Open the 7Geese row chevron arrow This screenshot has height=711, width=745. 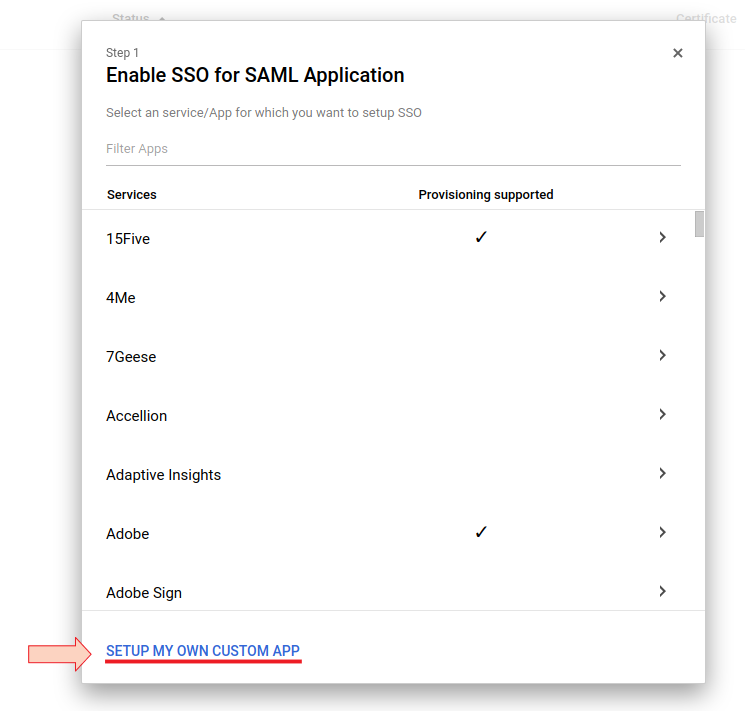[662, 355]
